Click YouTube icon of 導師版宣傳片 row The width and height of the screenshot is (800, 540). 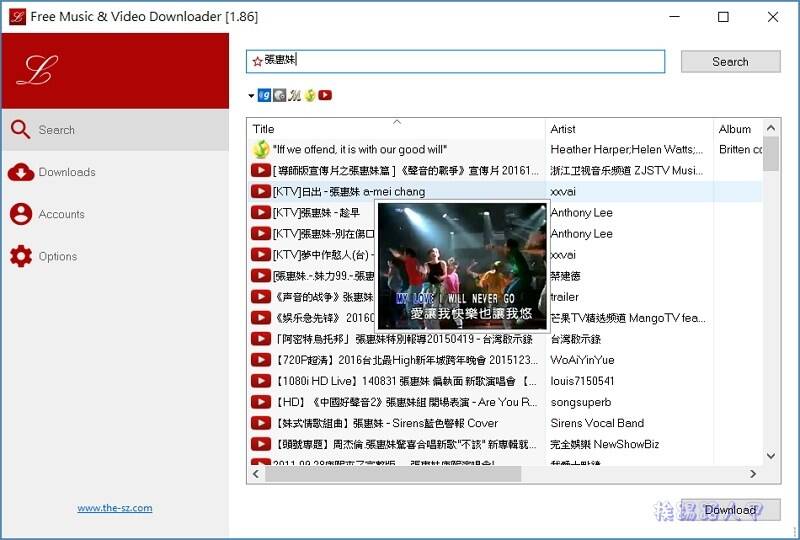coord(261,170)
